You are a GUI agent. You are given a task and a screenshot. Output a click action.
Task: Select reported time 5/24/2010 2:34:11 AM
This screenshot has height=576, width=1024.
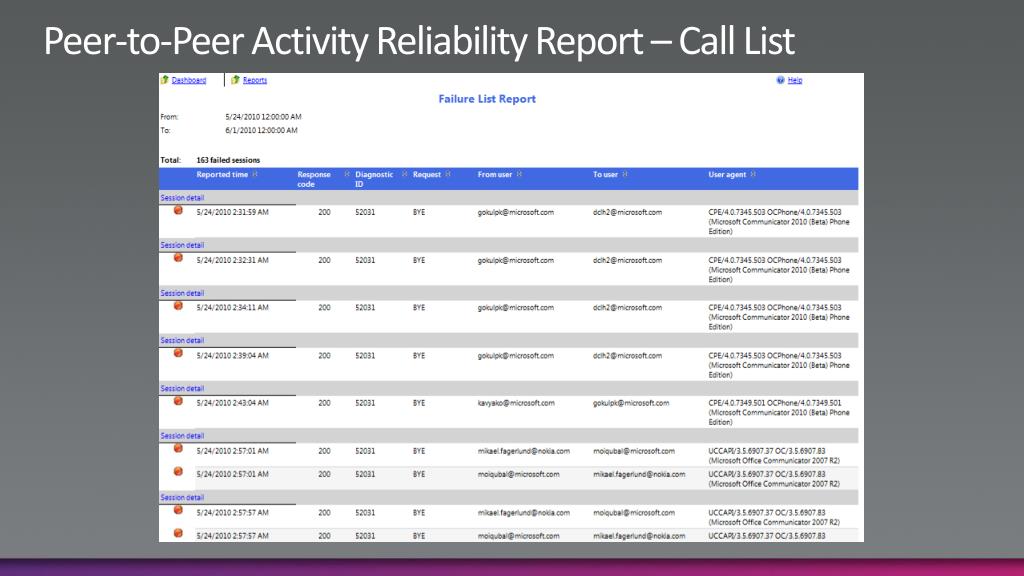pyautogui.click(x=232, y=308)
